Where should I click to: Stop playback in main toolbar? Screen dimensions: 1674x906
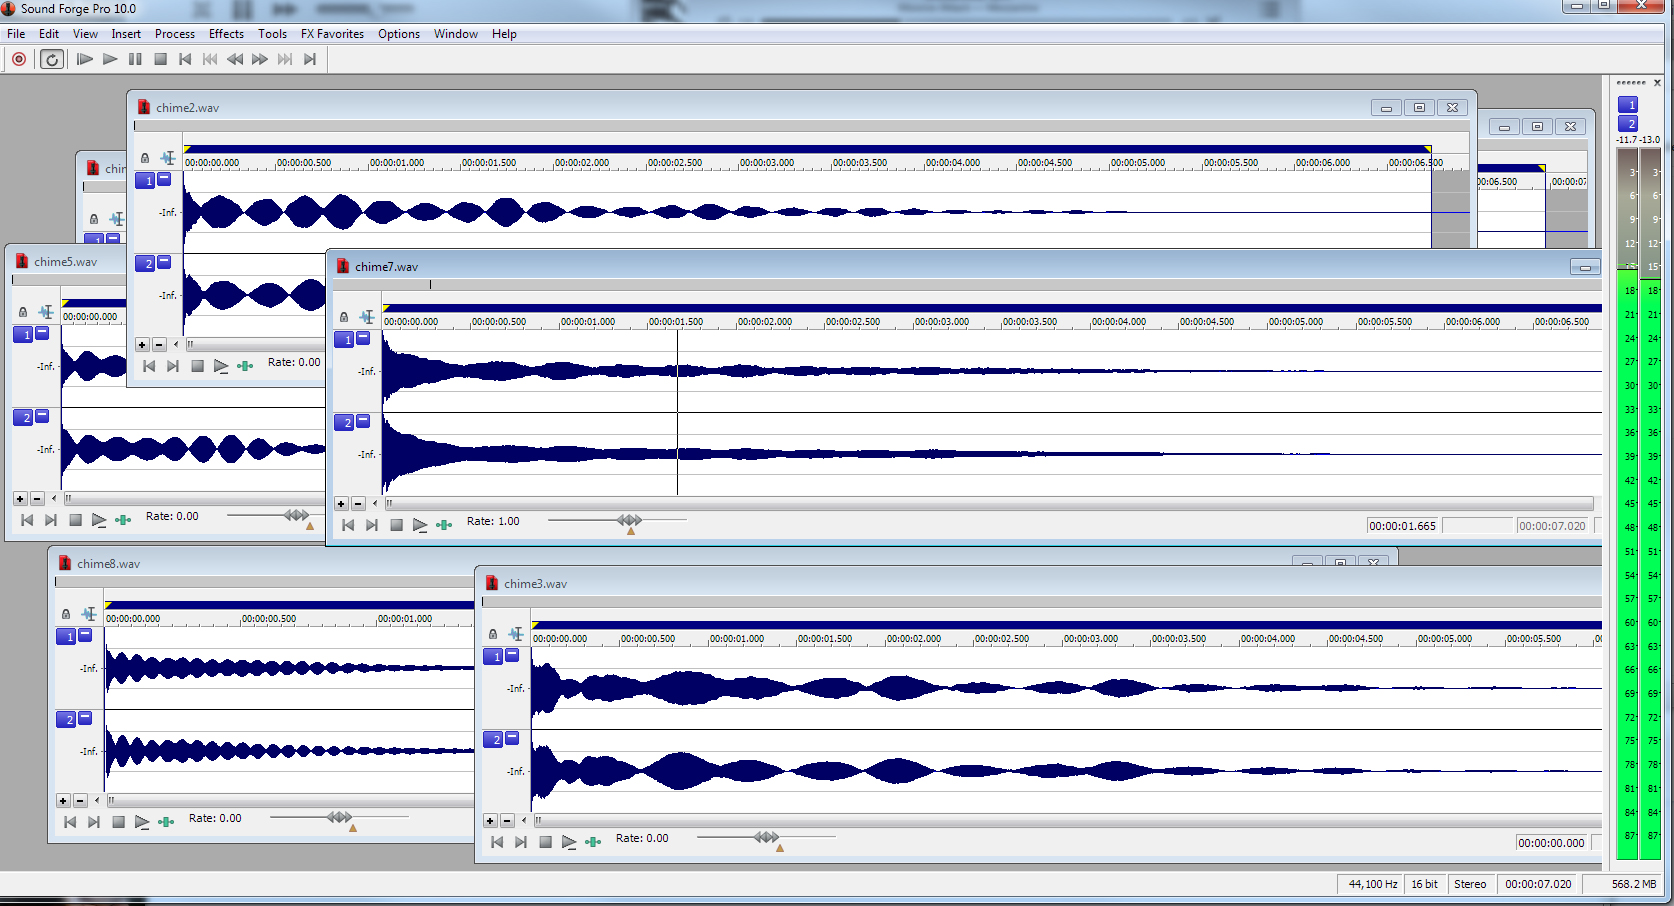(x=160, y=59)
